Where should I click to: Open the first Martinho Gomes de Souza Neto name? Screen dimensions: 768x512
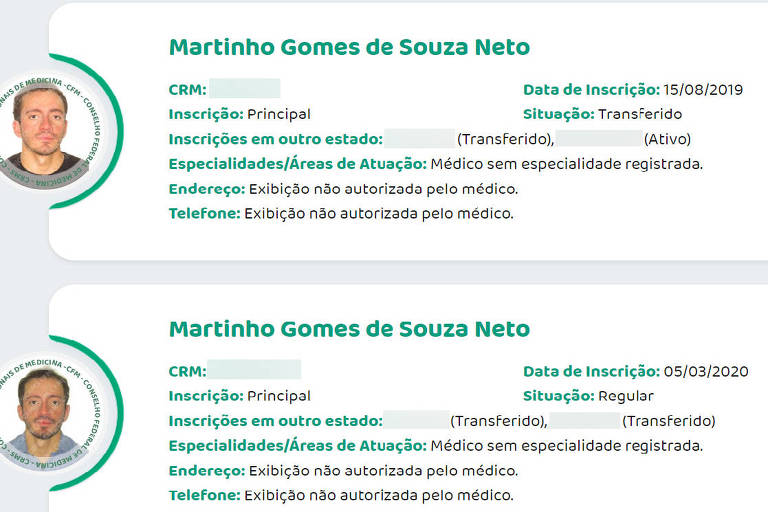(x=349, y=48)
